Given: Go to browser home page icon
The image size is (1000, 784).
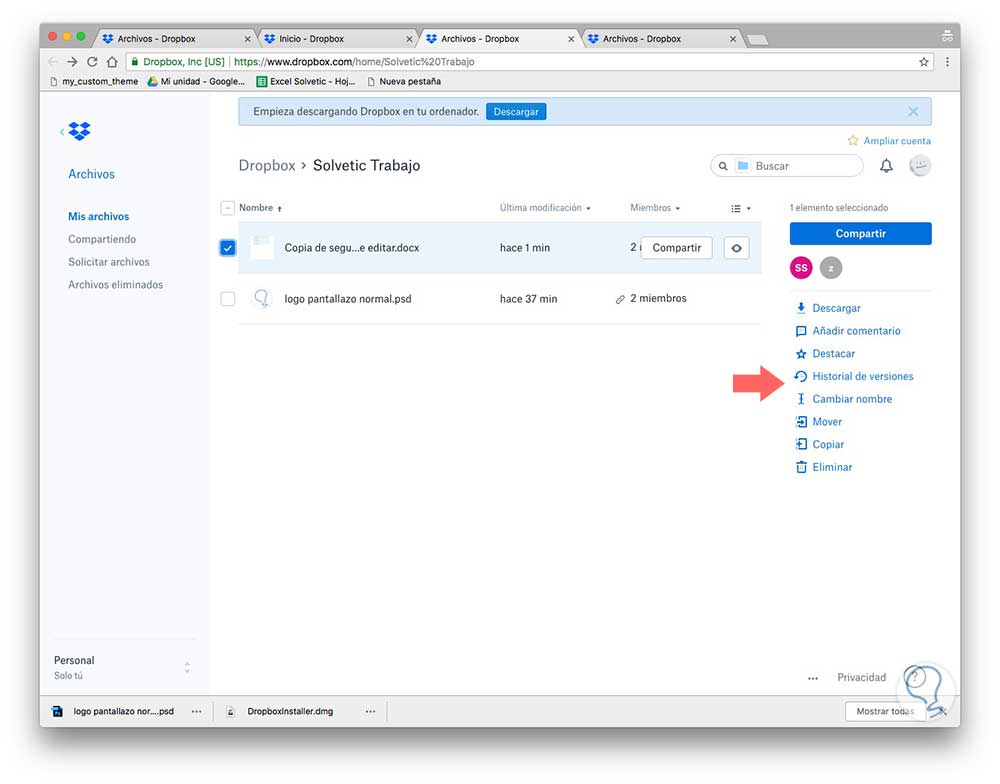Looking at the screenshot, I should pos(112,62).
